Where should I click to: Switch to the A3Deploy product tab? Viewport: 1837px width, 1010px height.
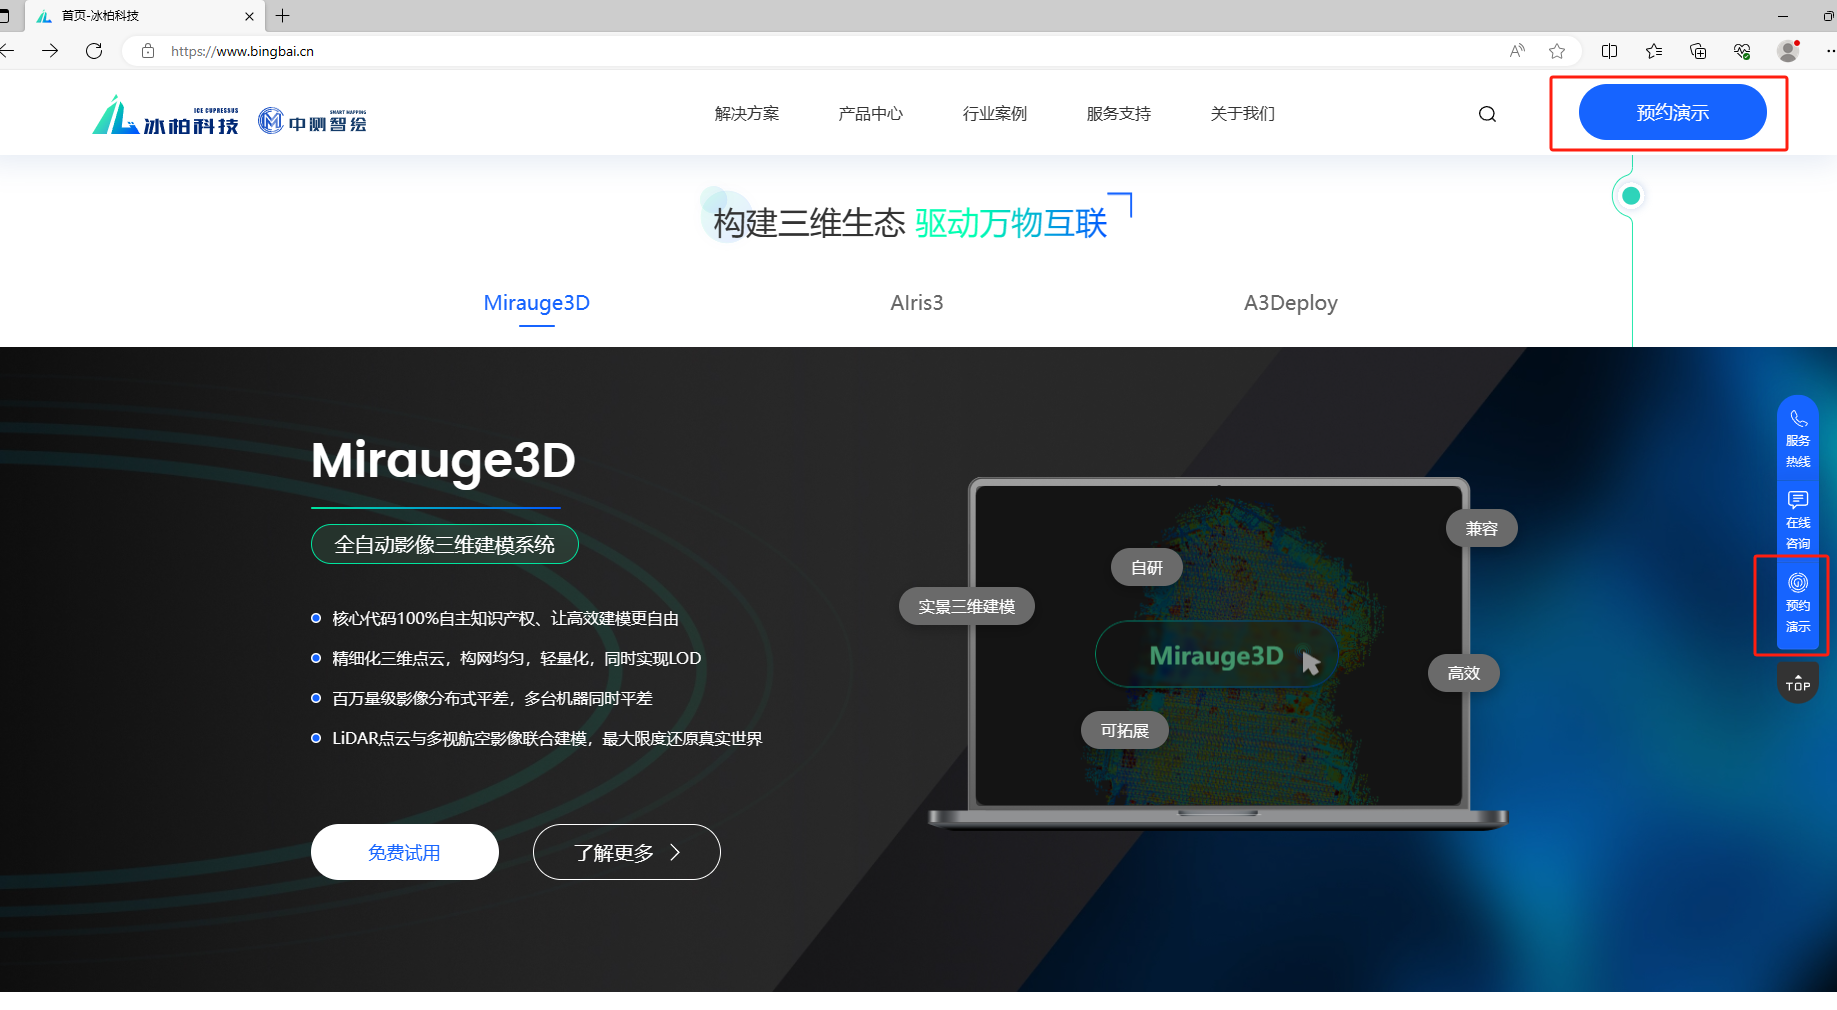tap(1290, 303)
